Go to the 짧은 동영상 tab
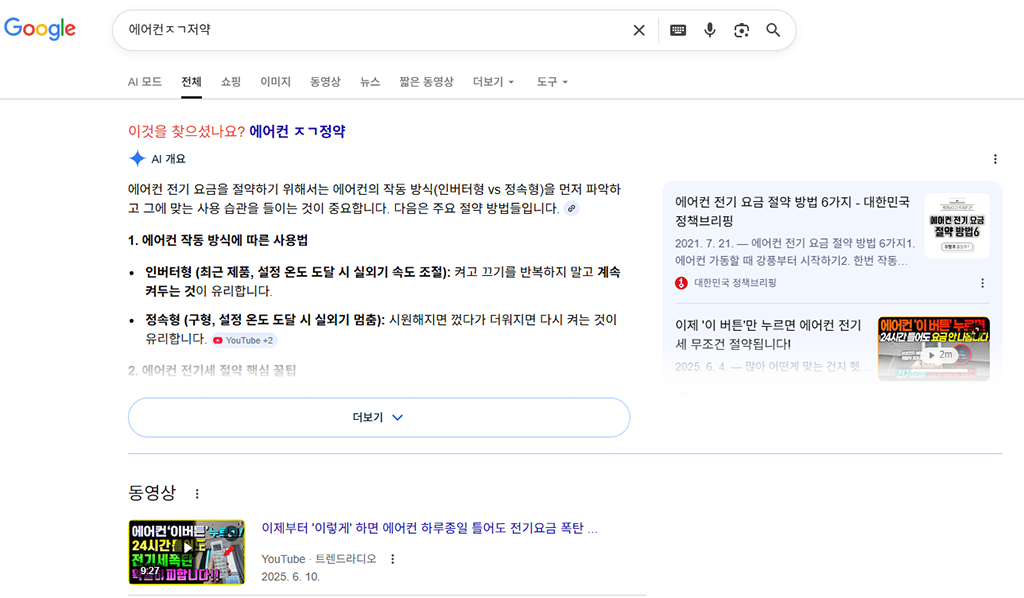Screen dimensions: 1024x598 click(x=426, y=82)
